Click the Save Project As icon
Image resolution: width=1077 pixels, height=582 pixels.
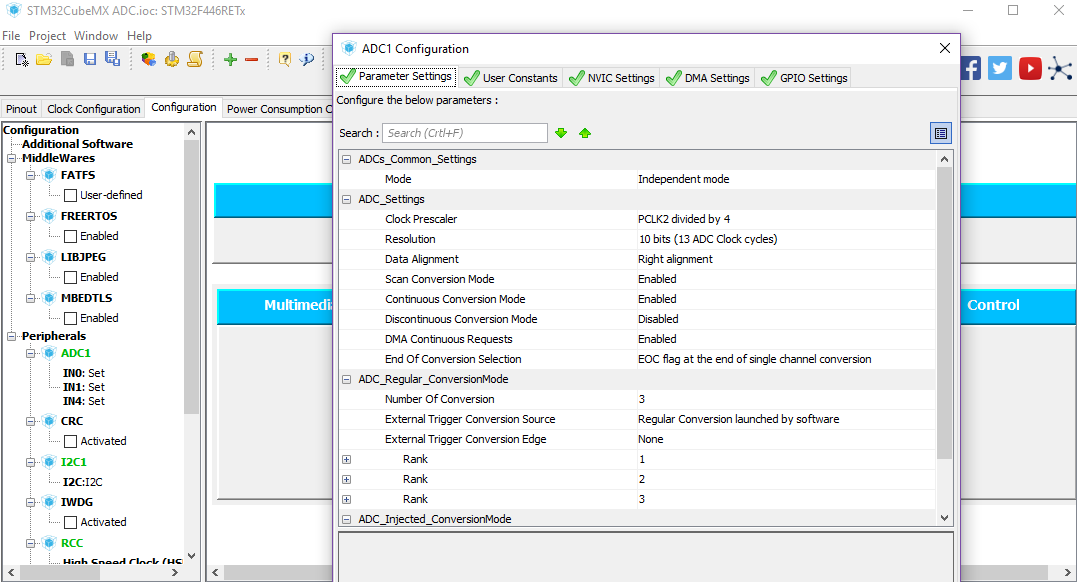click(x=113, y=59)
